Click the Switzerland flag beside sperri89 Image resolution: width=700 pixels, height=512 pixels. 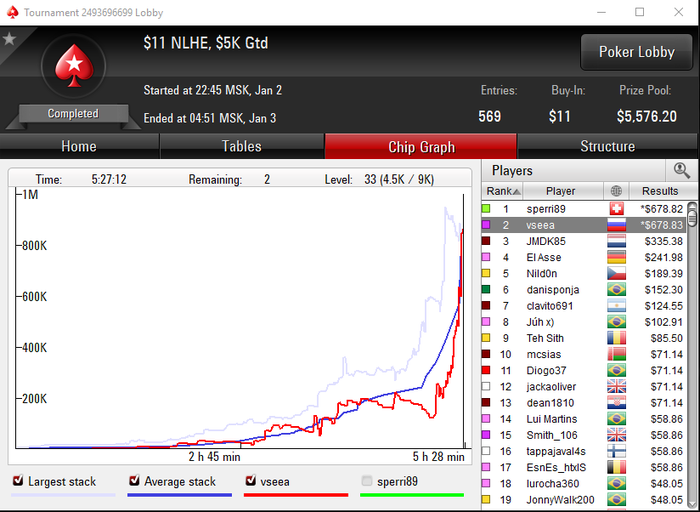[x=616, y=208]
